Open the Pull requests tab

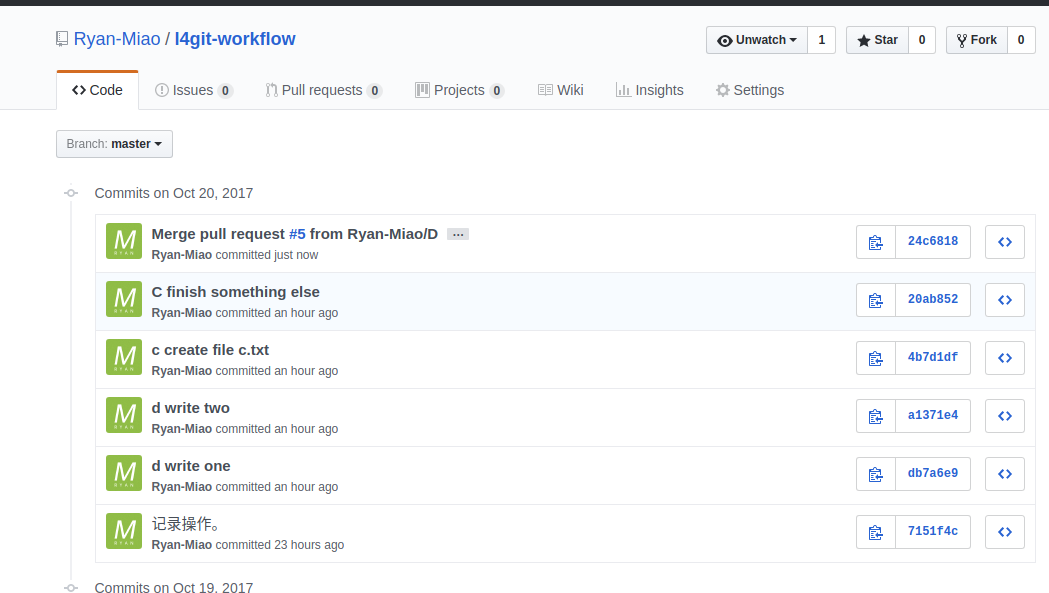tap(323, 90)
